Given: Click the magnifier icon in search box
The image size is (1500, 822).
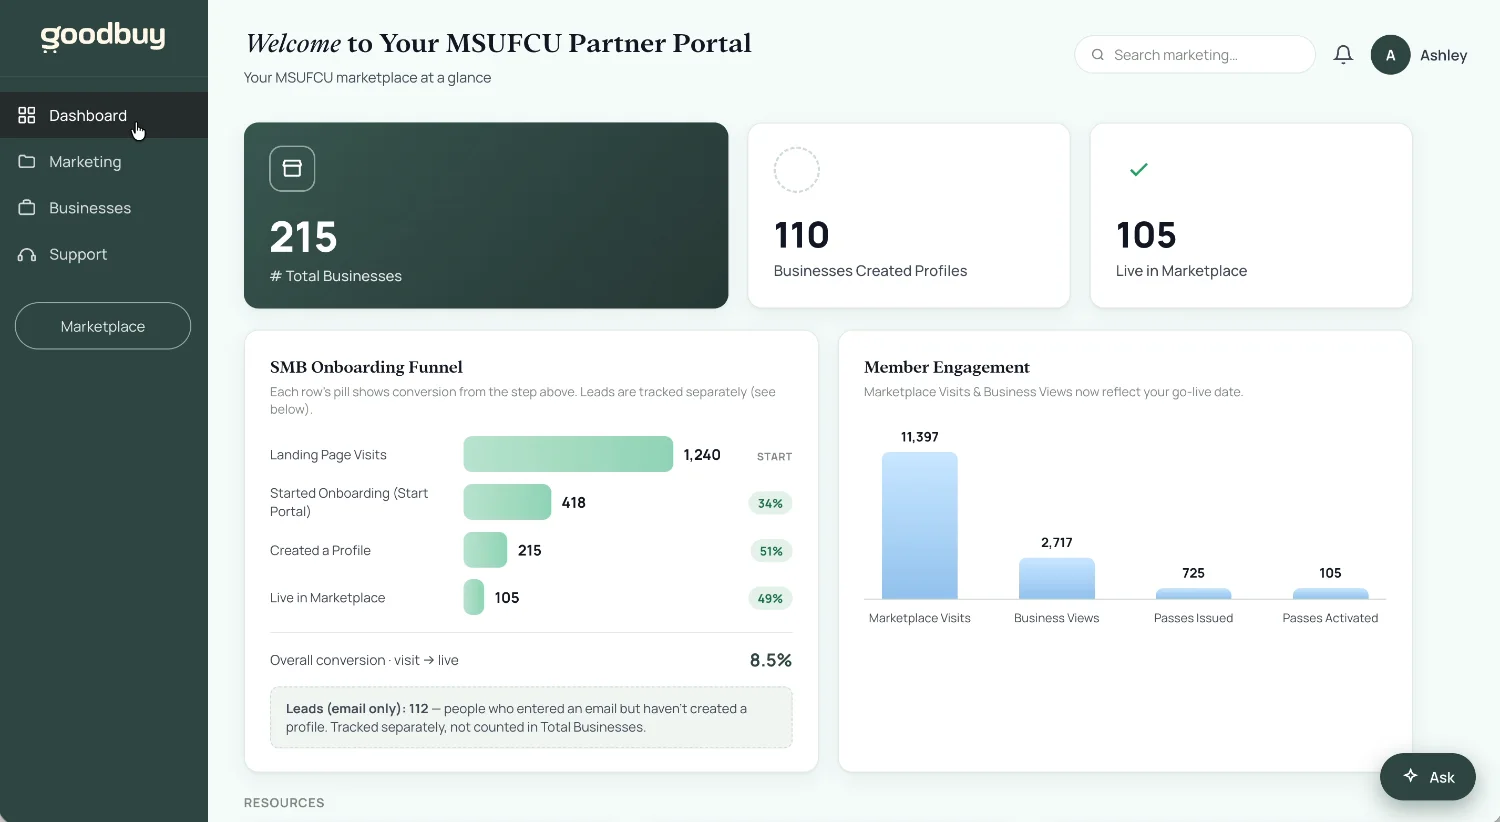Looking at the screenshot, I should 1098,55.
